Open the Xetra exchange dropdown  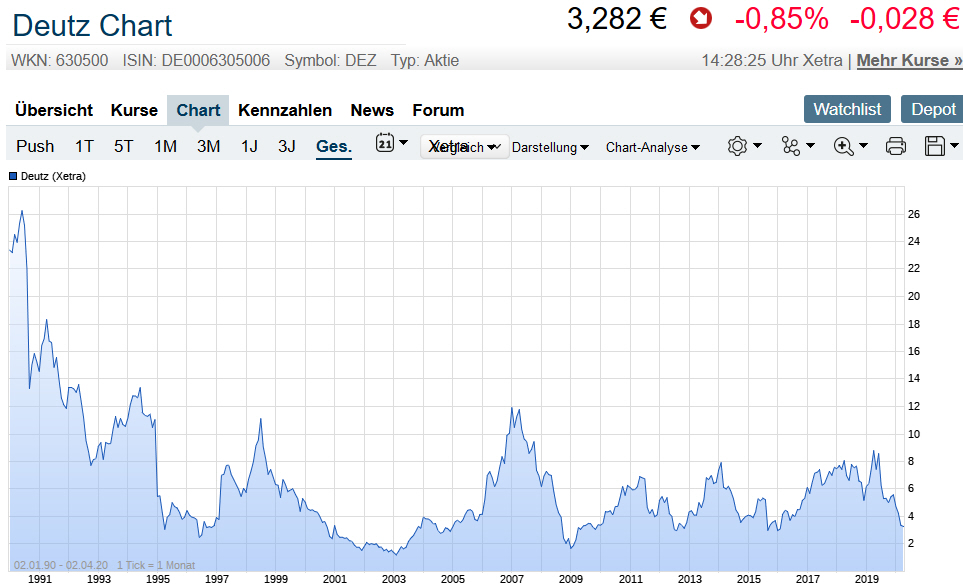464,147
